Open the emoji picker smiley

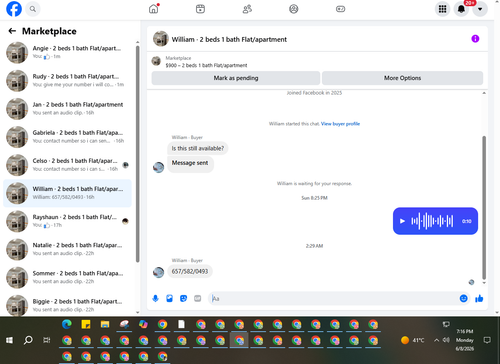click(463, 298)
